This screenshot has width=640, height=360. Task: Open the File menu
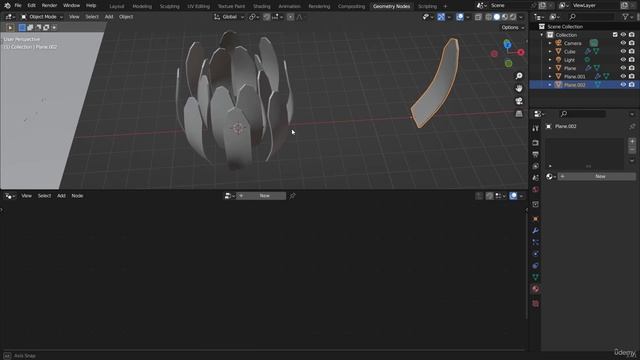(x=18, y=6)
